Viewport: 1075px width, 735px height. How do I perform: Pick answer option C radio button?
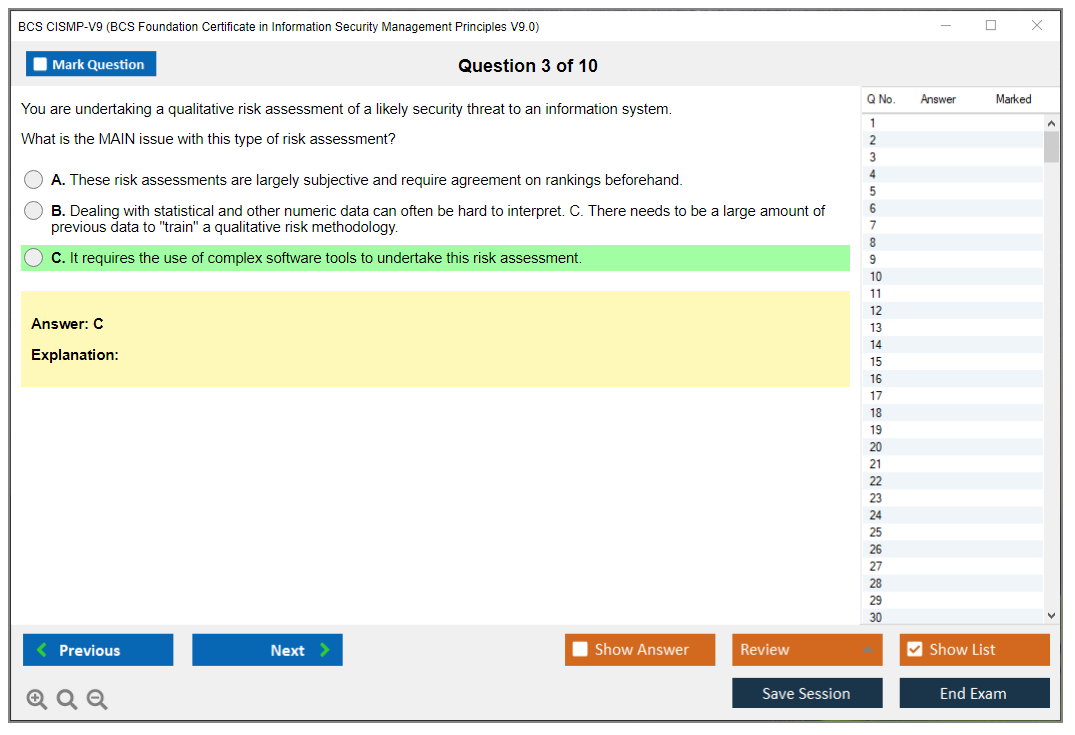[x=34, y=258]
